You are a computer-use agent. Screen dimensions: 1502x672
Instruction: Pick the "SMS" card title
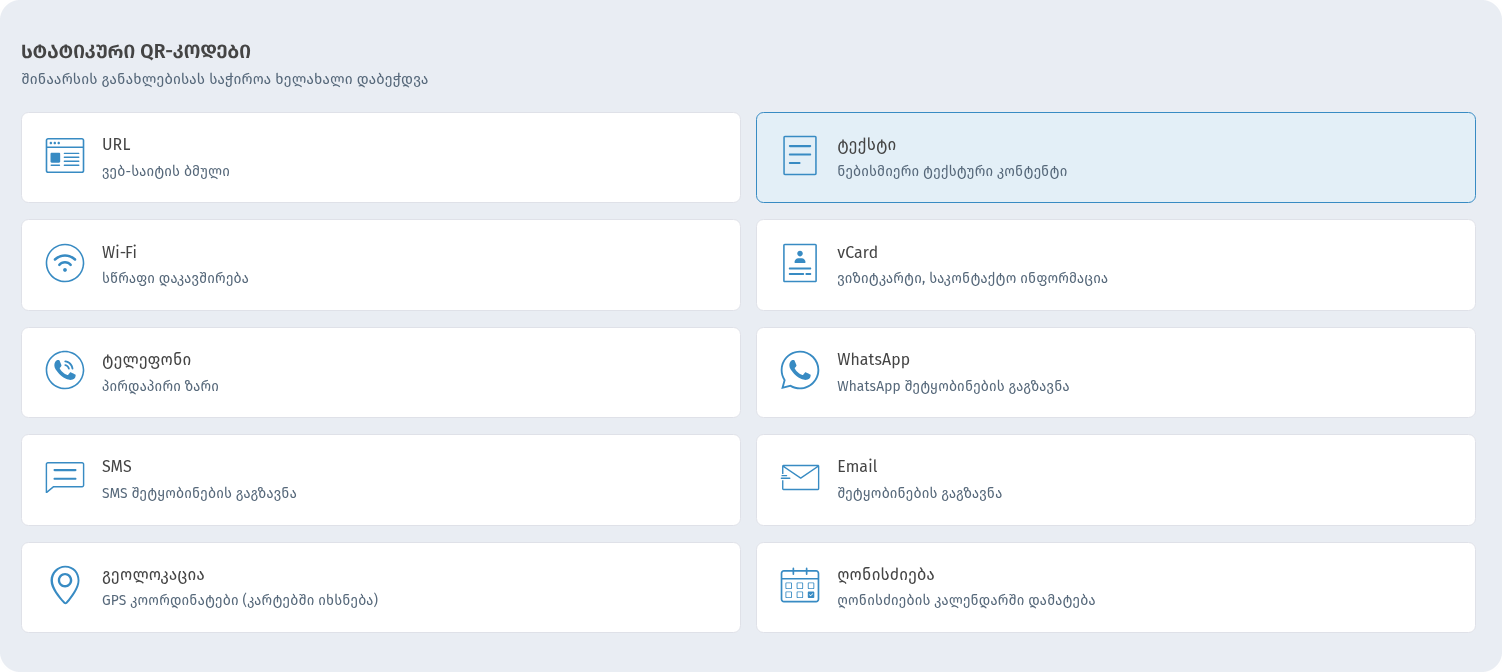(117, 466)
